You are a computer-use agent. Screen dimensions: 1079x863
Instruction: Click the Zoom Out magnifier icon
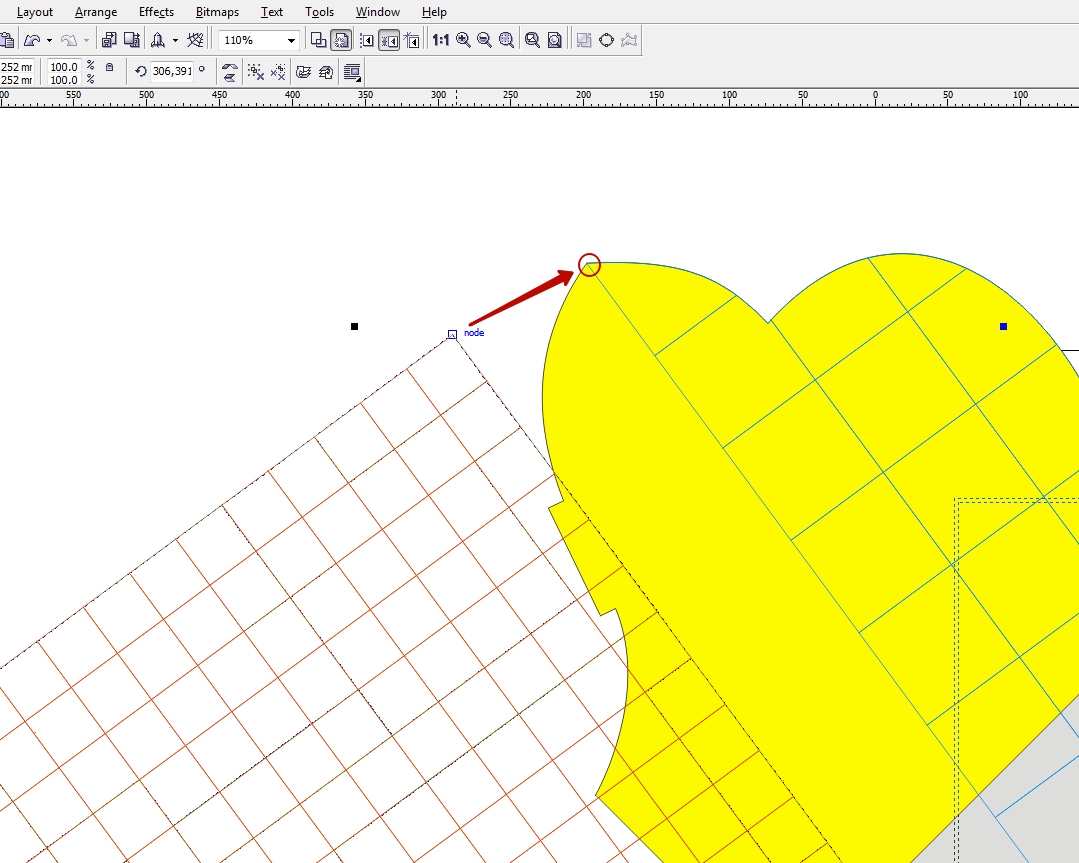[x=484, y=40]
